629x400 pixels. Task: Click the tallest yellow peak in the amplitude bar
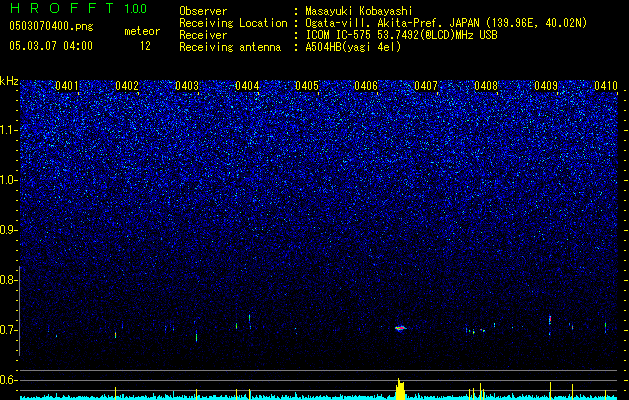400,389
